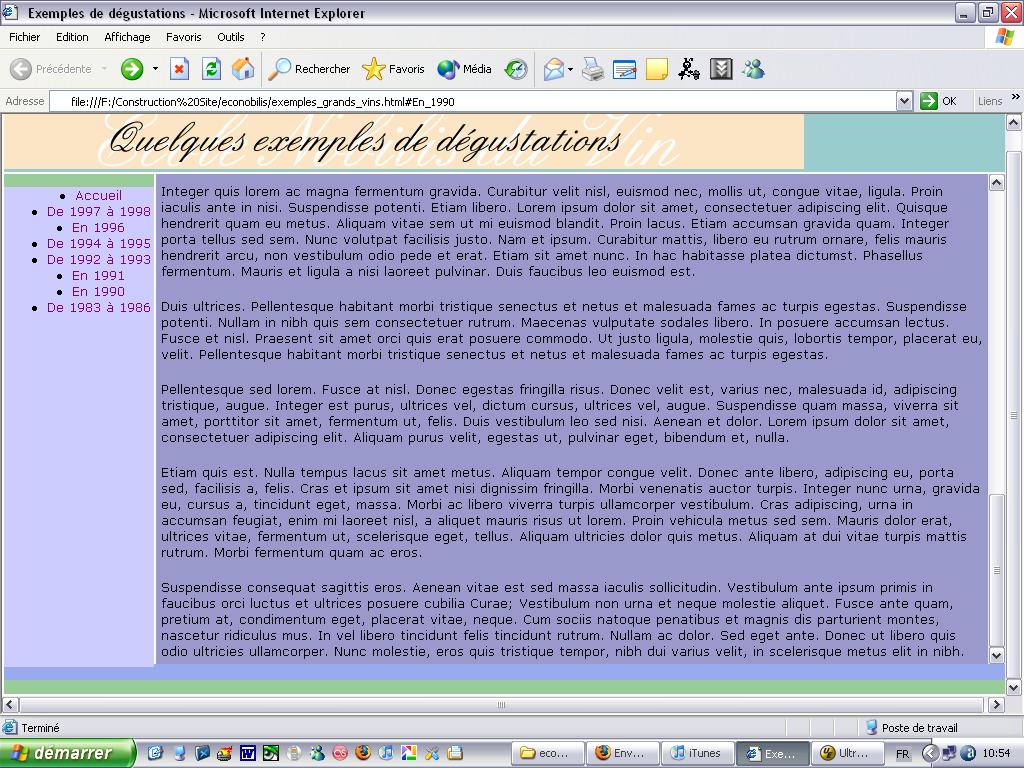The image size is (1024, 768).
Task: Expand the Forward button history dropdown
Action: click(155, 69)
